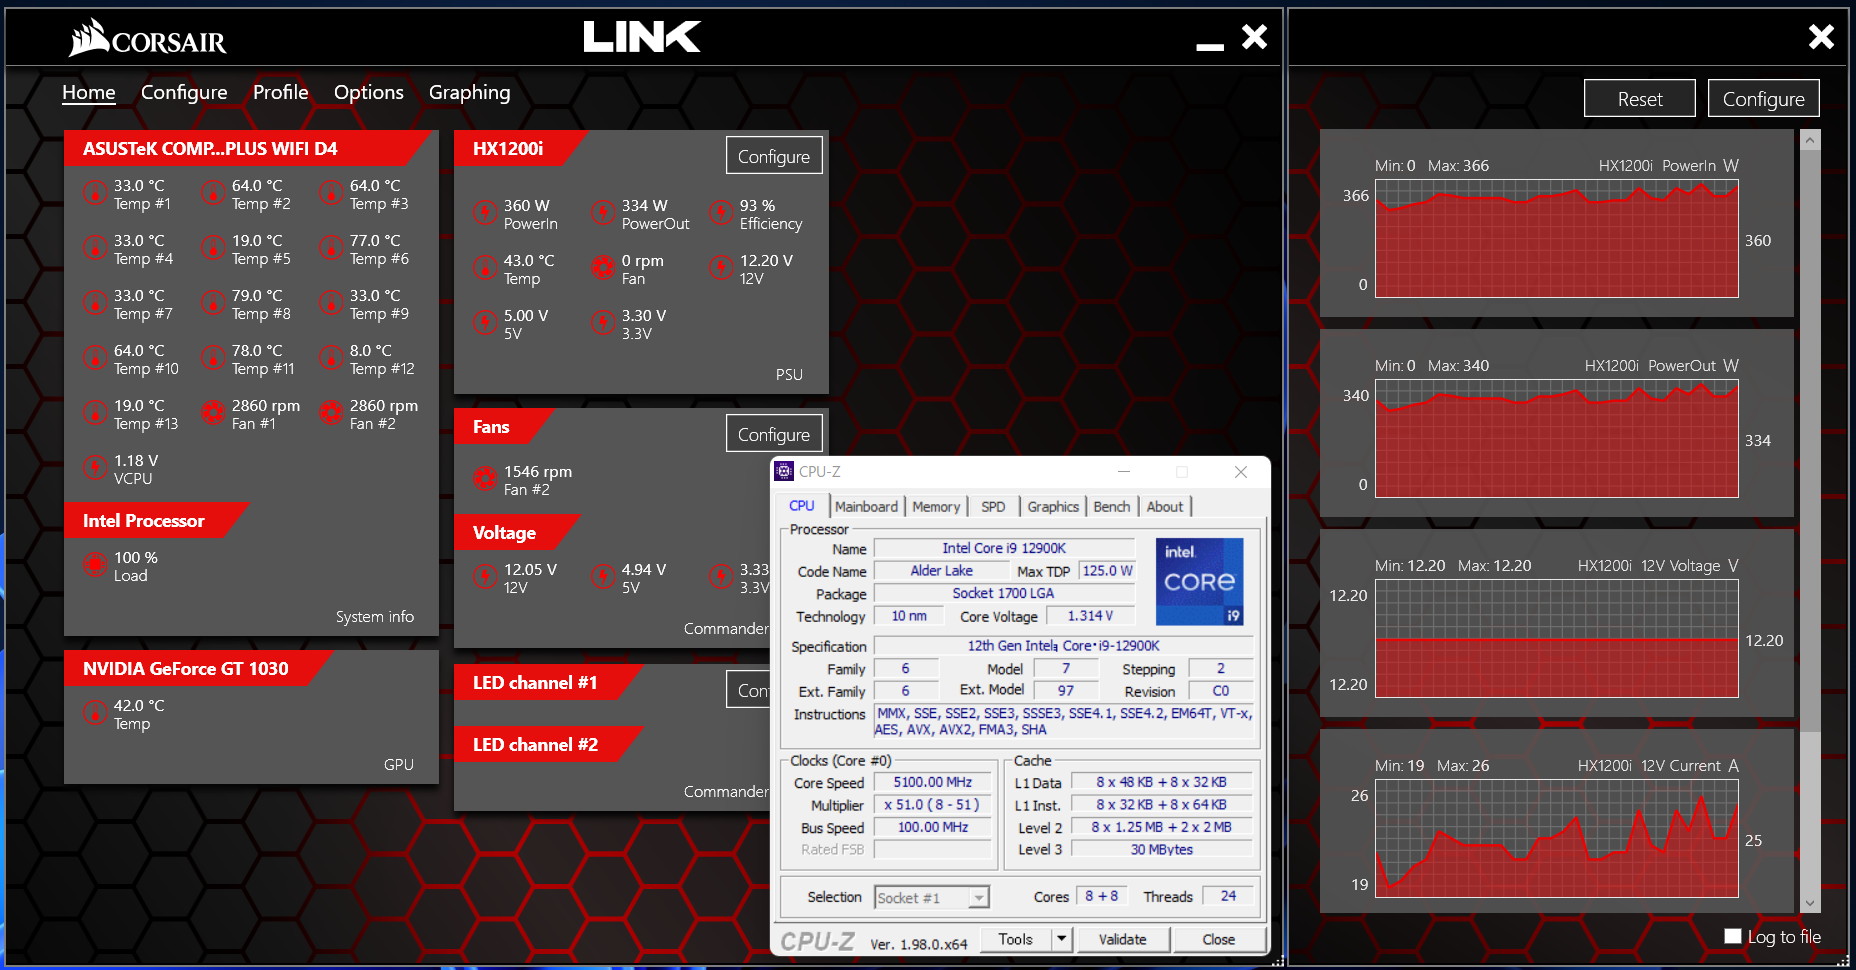Click the GT 1030 GPU Temp icon
The height and width of the screenshot is (970, 1856).
pos(95,712)
